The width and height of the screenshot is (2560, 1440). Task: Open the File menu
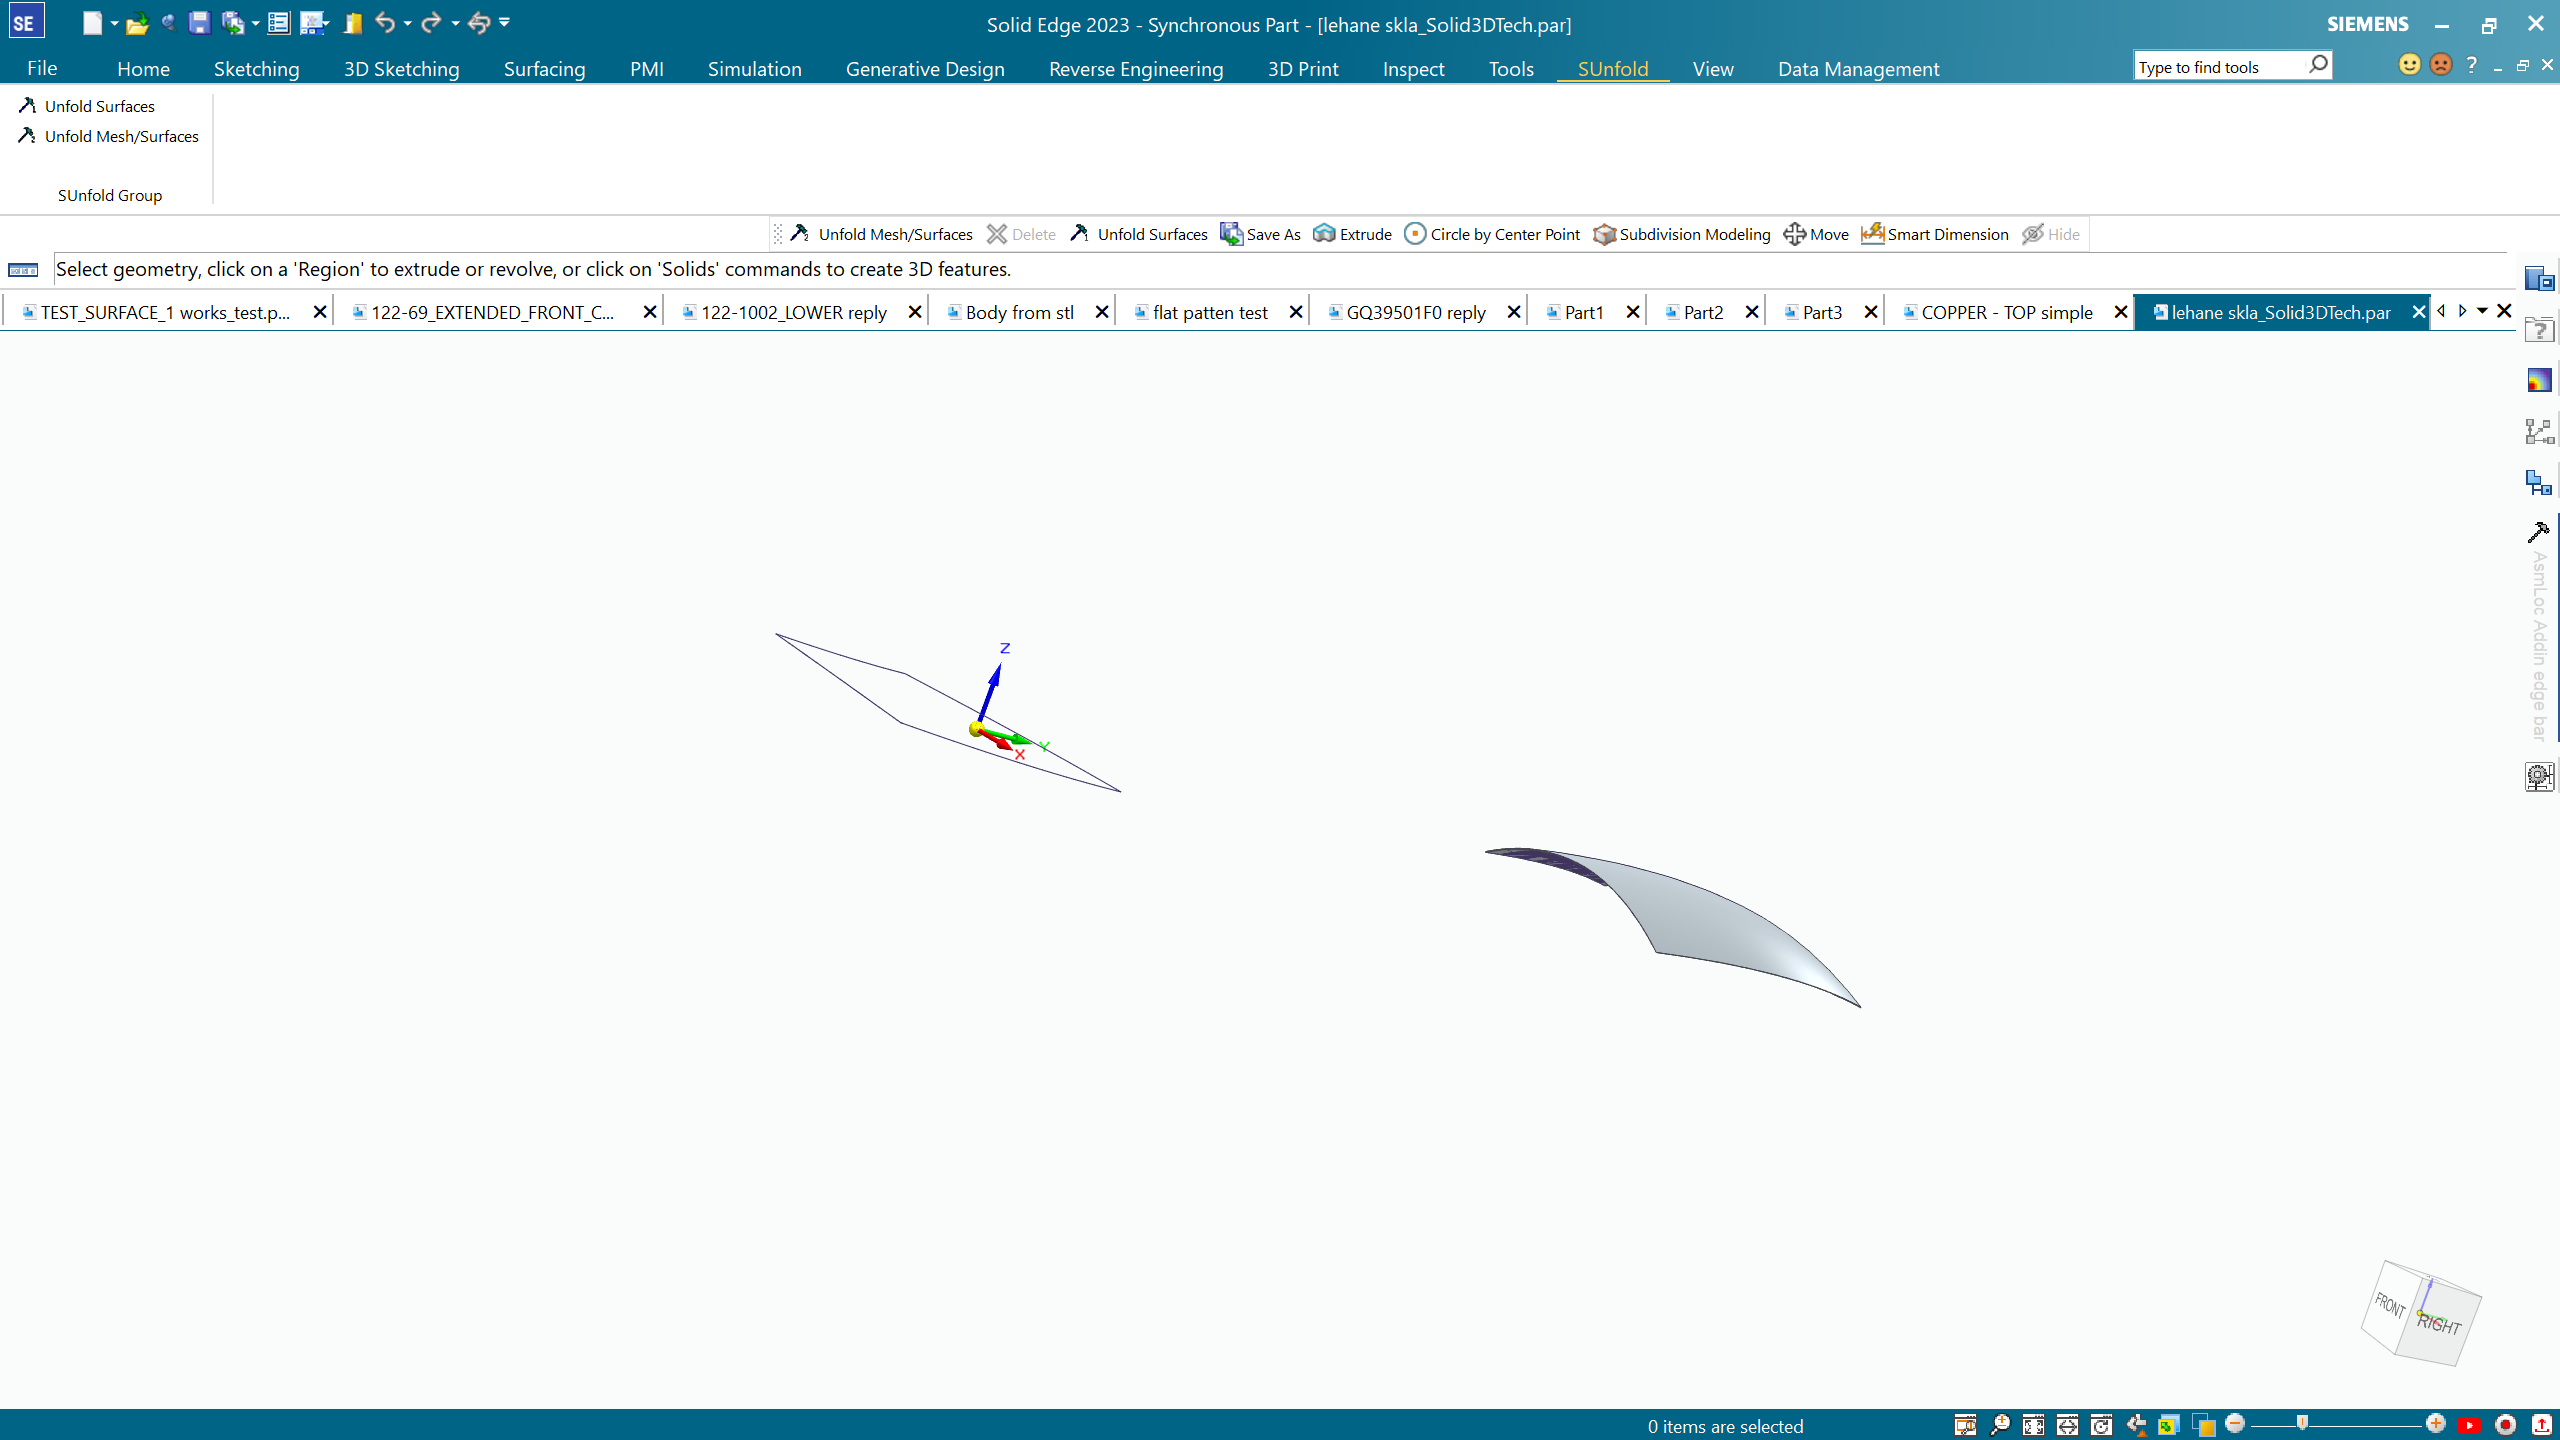[42, 68]
